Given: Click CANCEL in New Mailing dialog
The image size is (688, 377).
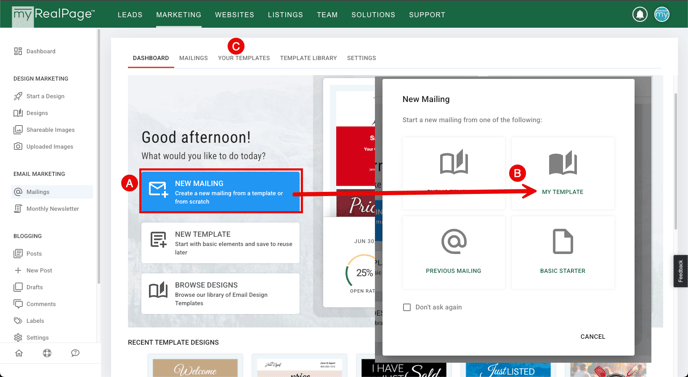Looking at the screenshot, I should pyautogui.click(x=592, y=337).
